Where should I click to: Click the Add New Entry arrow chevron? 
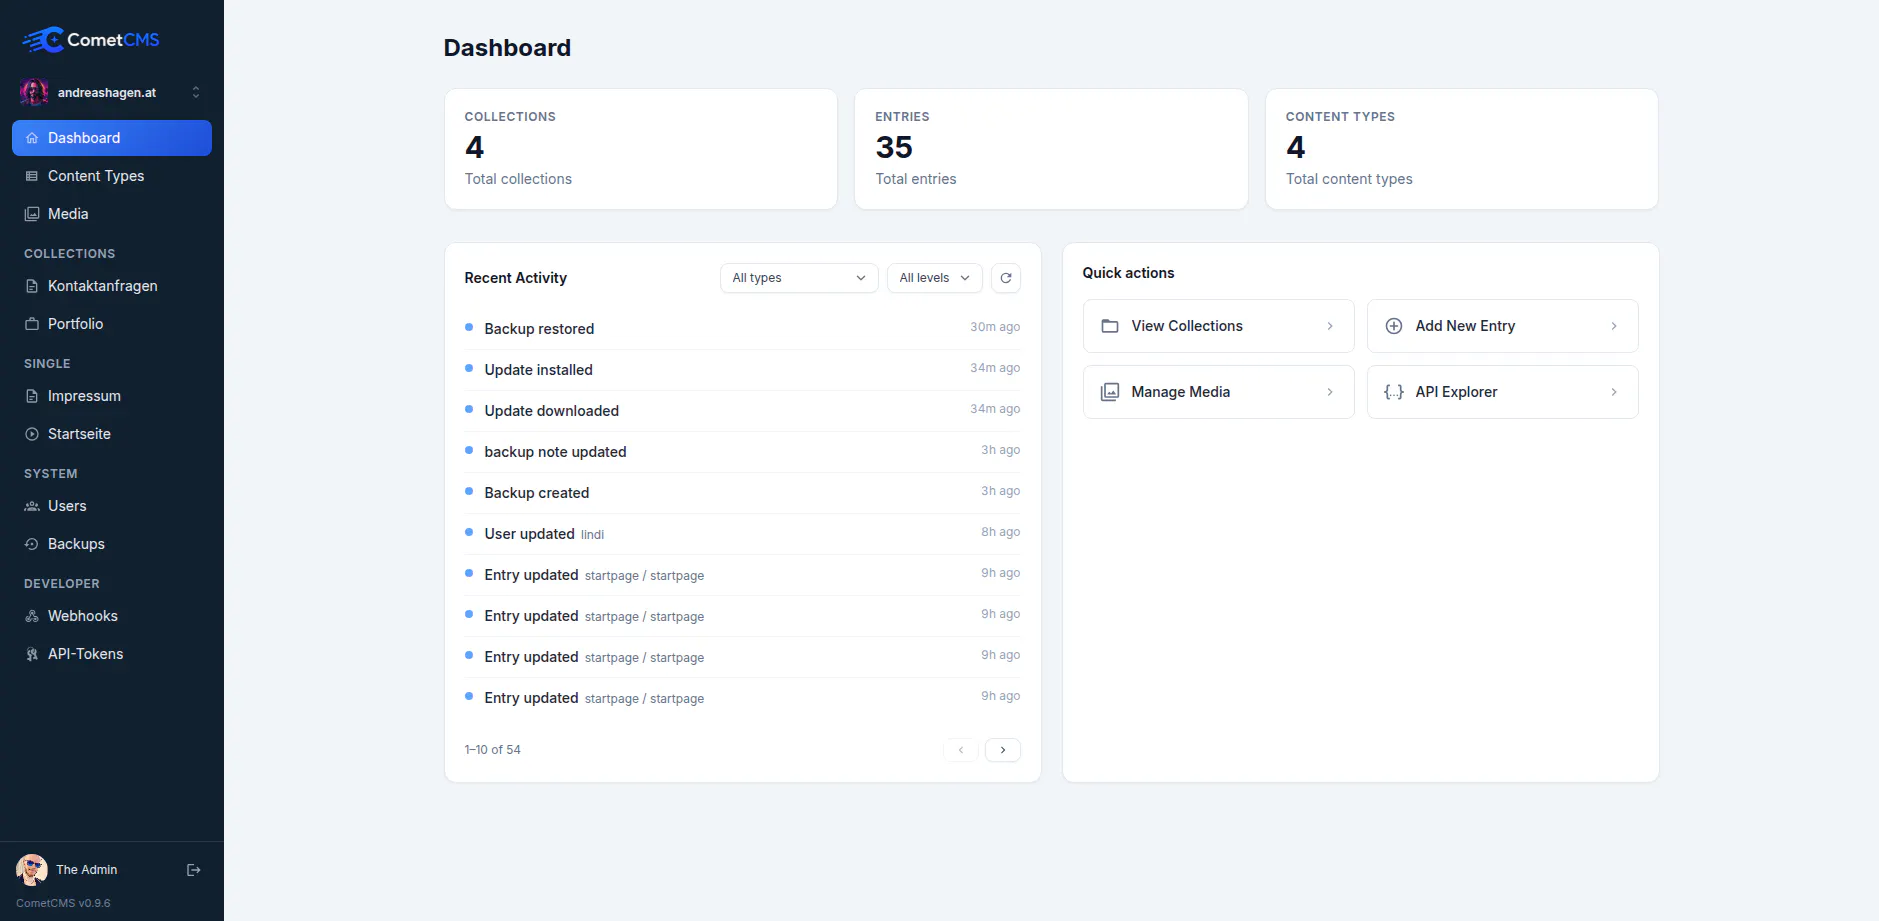(x=1614, y=326)
